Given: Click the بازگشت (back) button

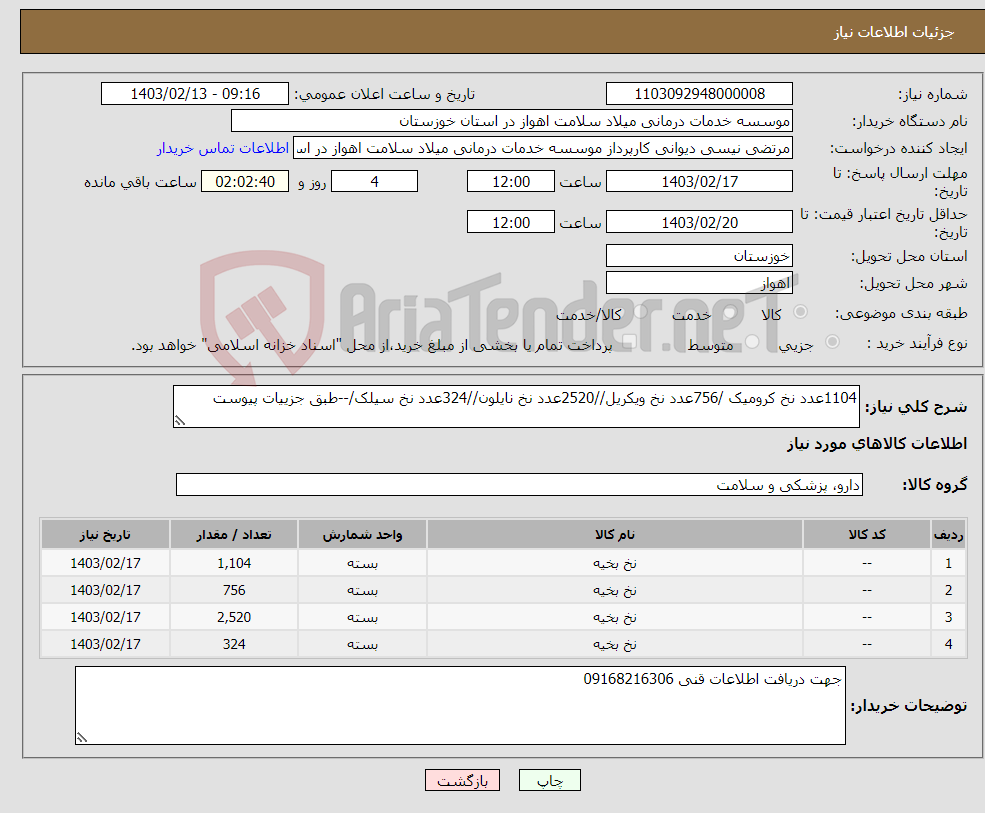Looking at the screenshot, I should coord(462,780).
